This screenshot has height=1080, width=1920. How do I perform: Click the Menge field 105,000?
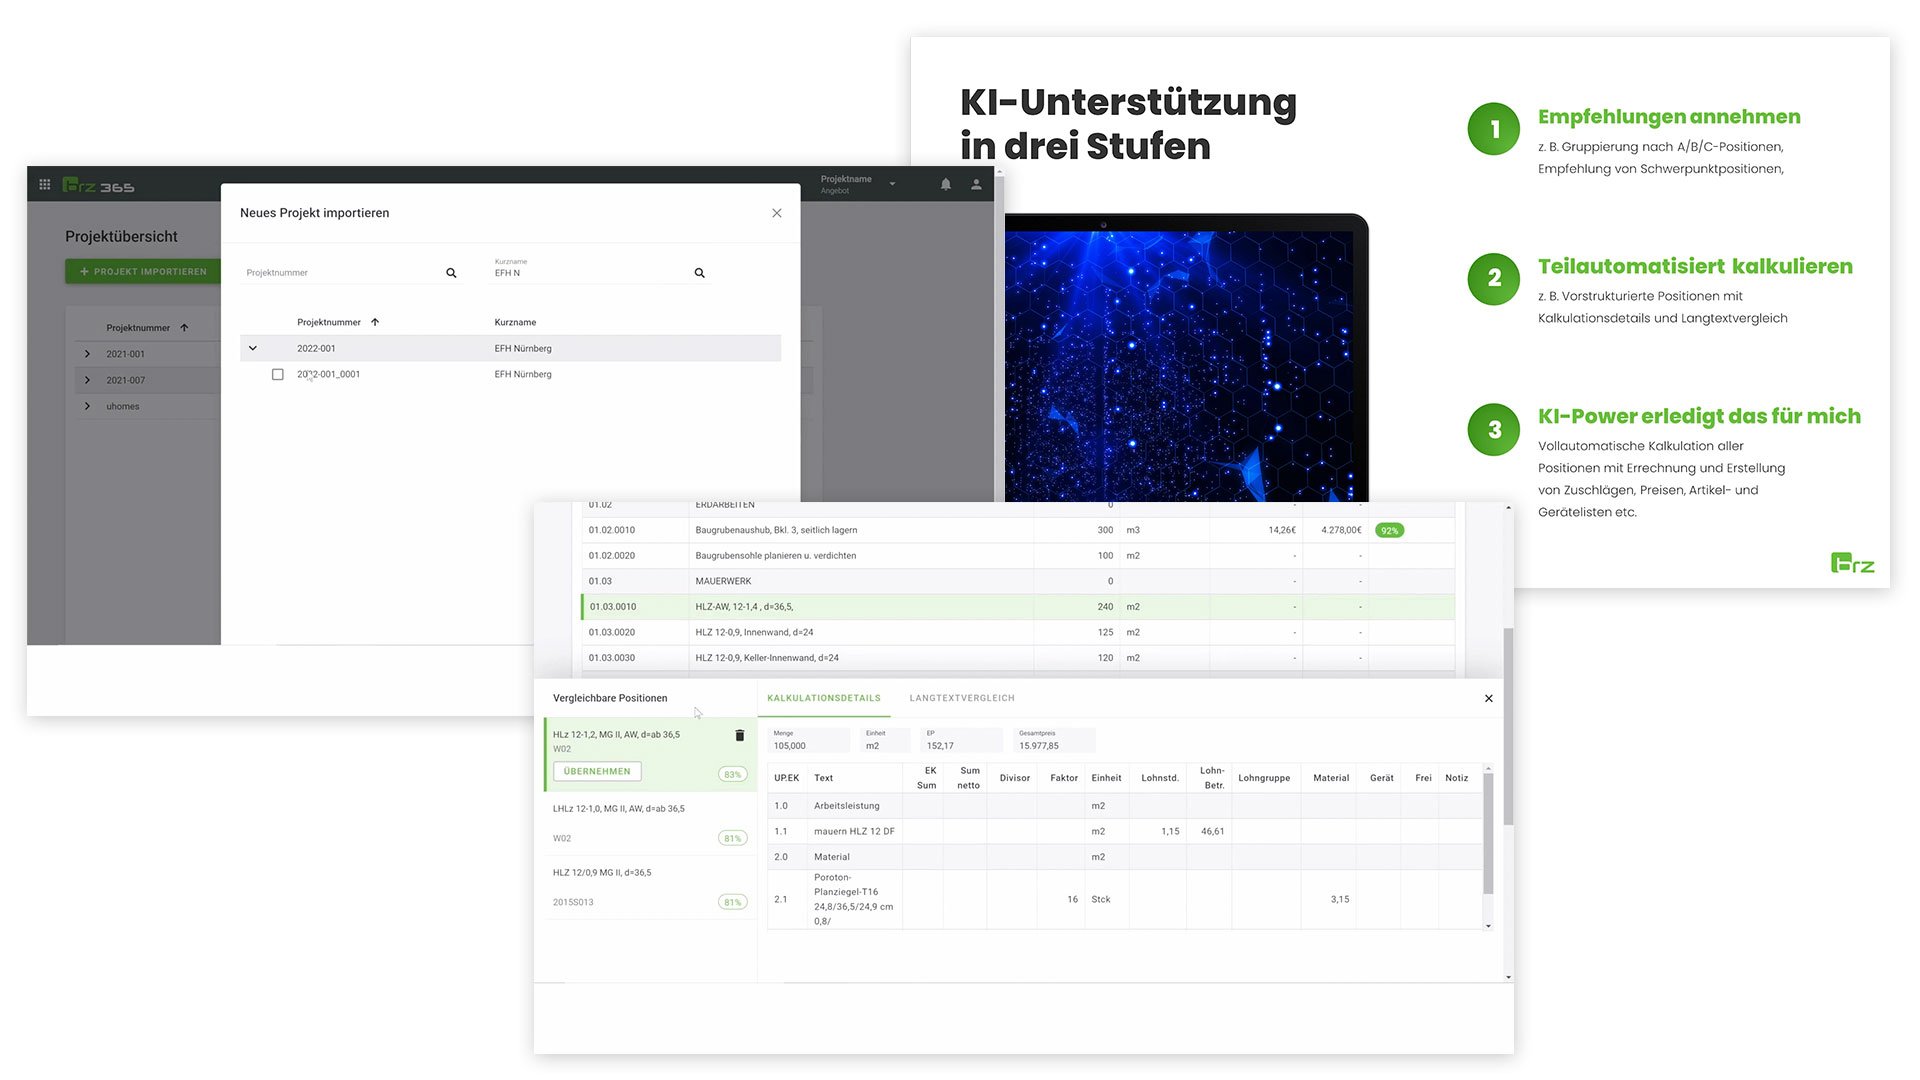click(x=808, y=740)
